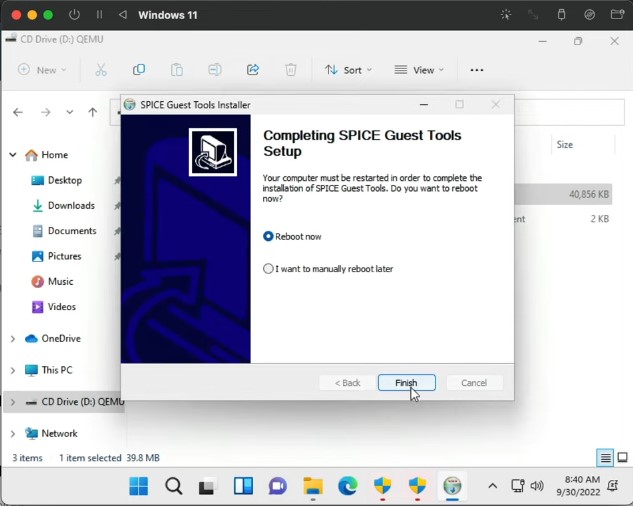Open File Explorer from taskbar

[313, 486]
